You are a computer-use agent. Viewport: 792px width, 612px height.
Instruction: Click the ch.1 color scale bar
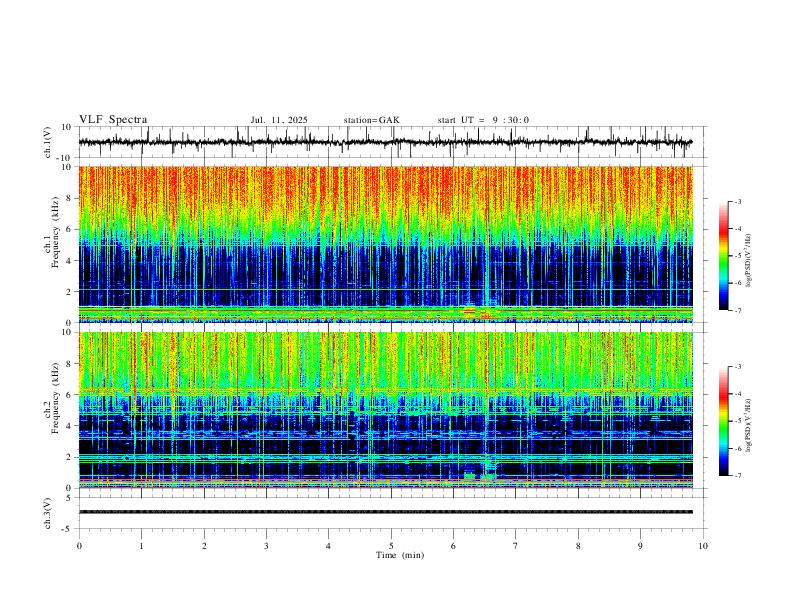[x=723, y=256]
